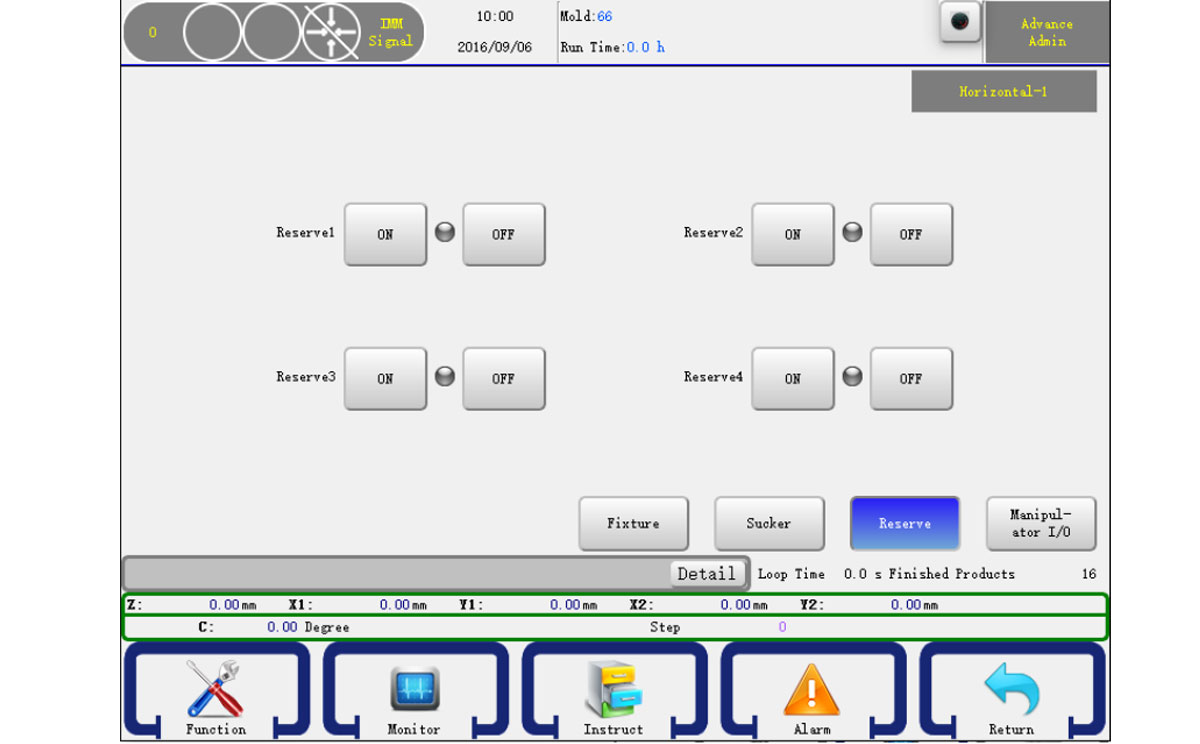Turn Reserve1 OFF

pos(503,235)
